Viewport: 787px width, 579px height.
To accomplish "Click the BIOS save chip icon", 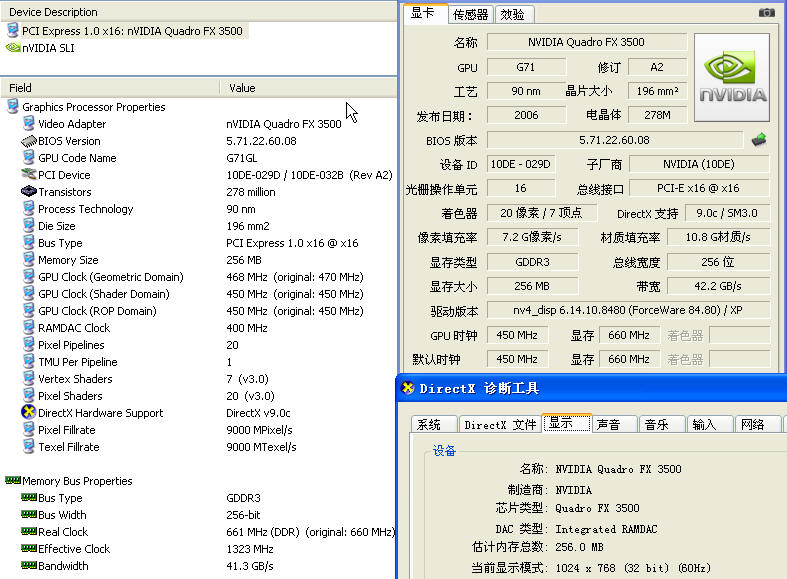I will click(759, 139).
